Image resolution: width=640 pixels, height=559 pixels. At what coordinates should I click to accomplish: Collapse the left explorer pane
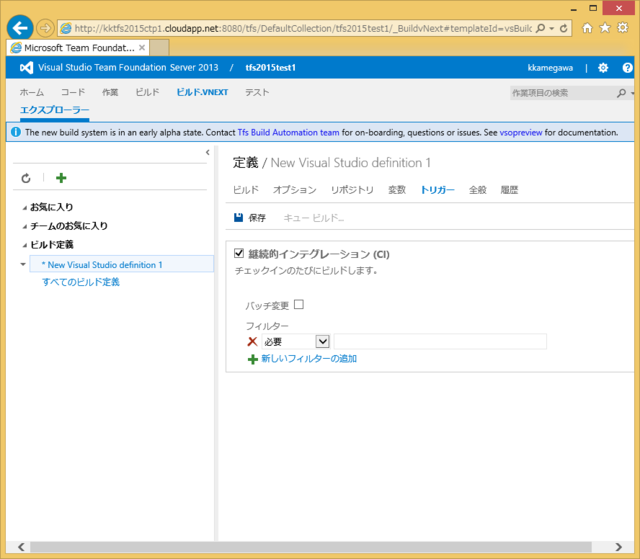point(208,152)
